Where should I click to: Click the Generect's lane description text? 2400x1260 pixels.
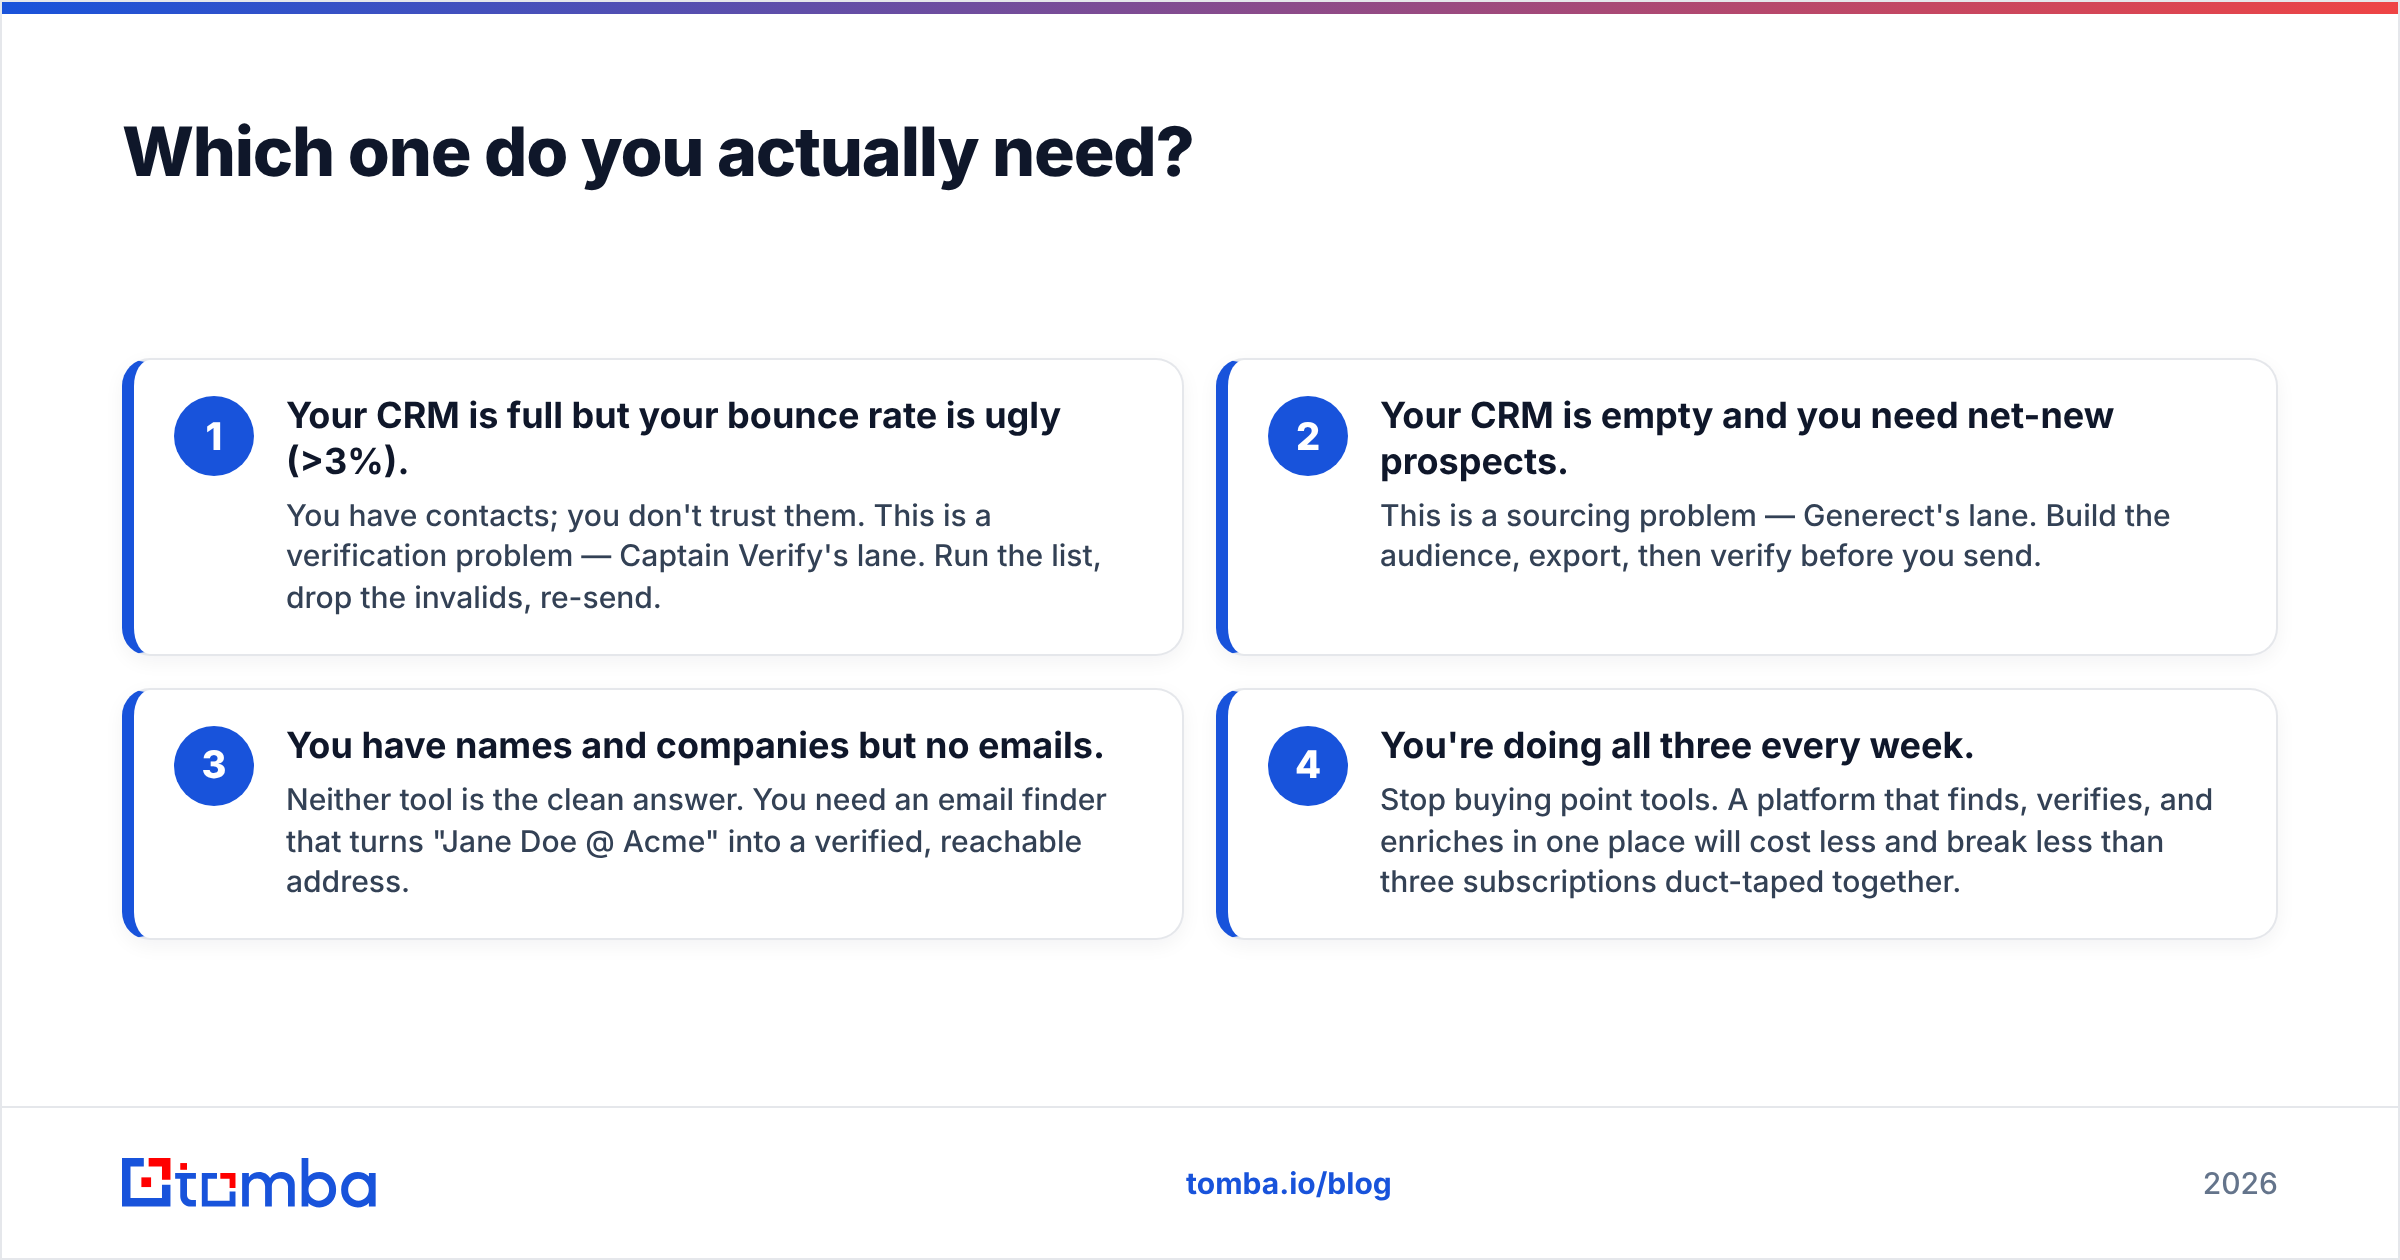1775,536
